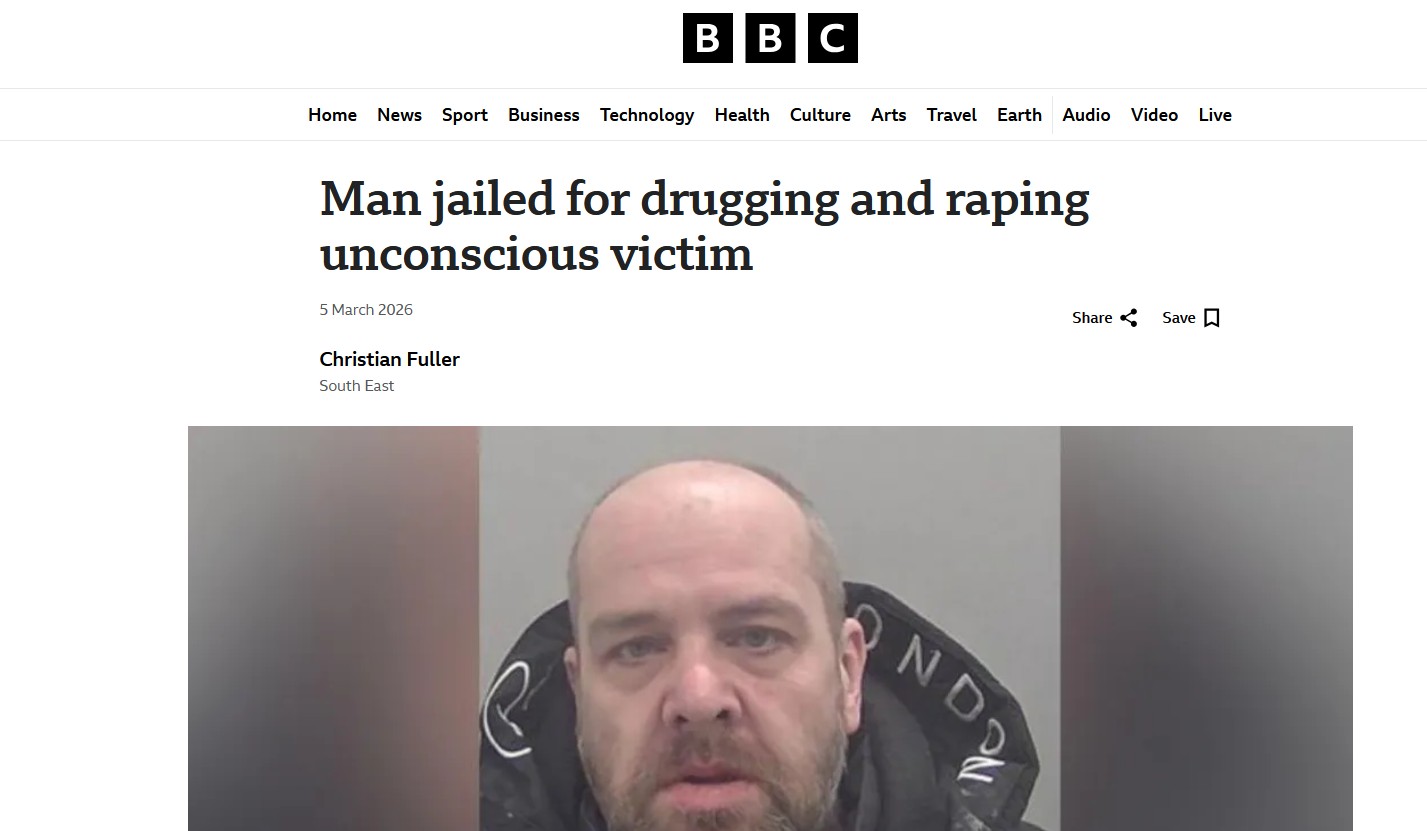1427x831 pixels.
Task: Click the Save label text
Action: (1179, 318)
